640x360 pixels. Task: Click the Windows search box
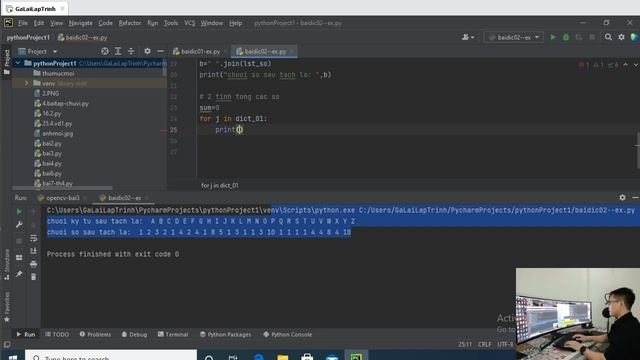[x=111, y=356]
